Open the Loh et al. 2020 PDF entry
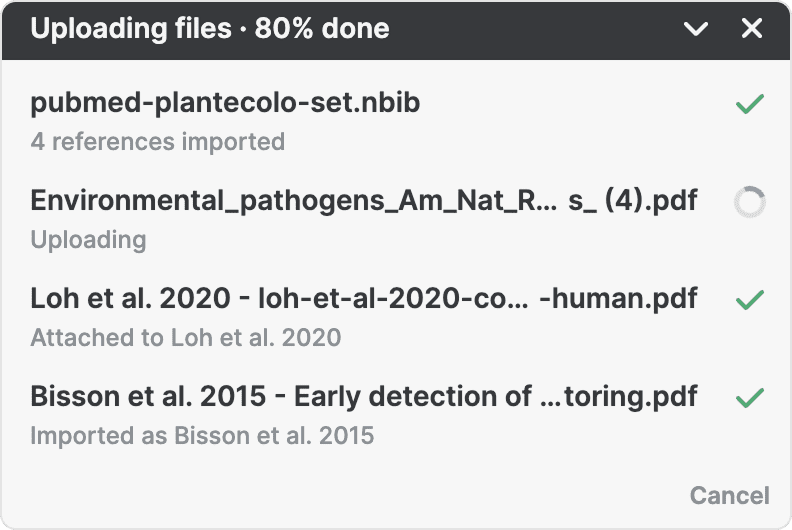 [x=364, y=299]
